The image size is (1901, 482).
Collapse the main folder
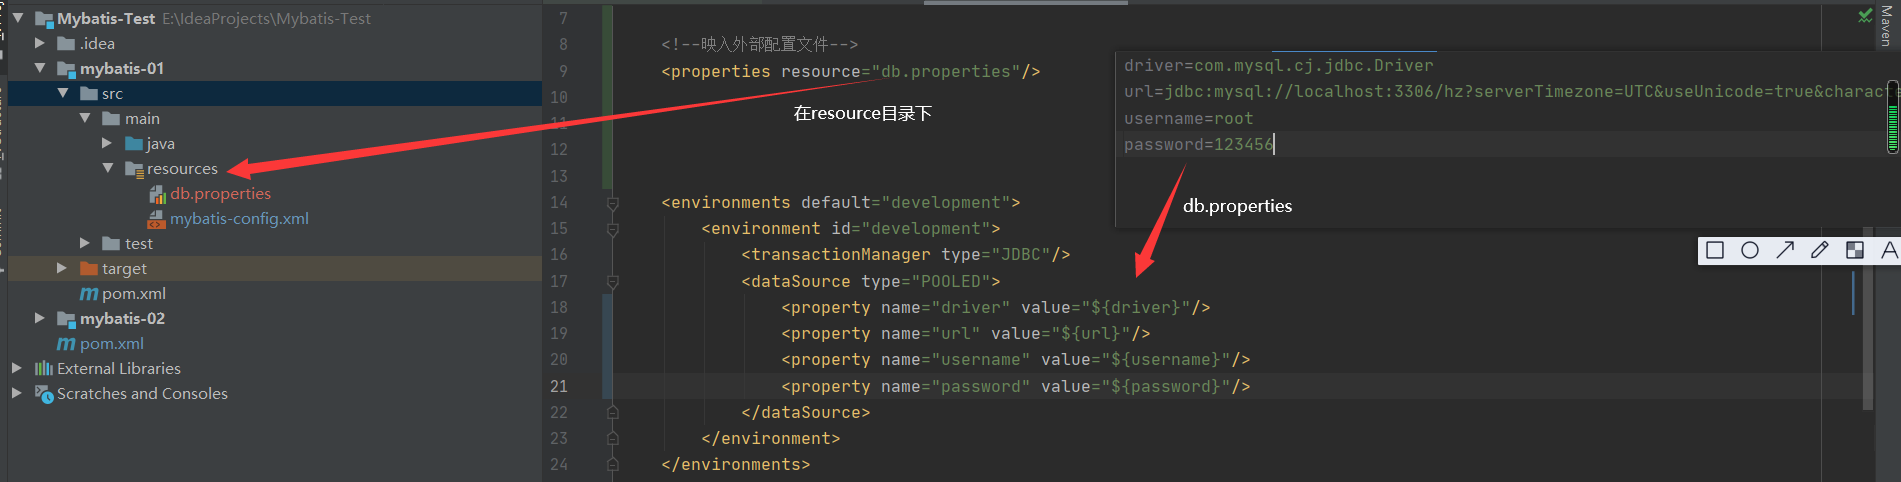click(x=85, y=118)
